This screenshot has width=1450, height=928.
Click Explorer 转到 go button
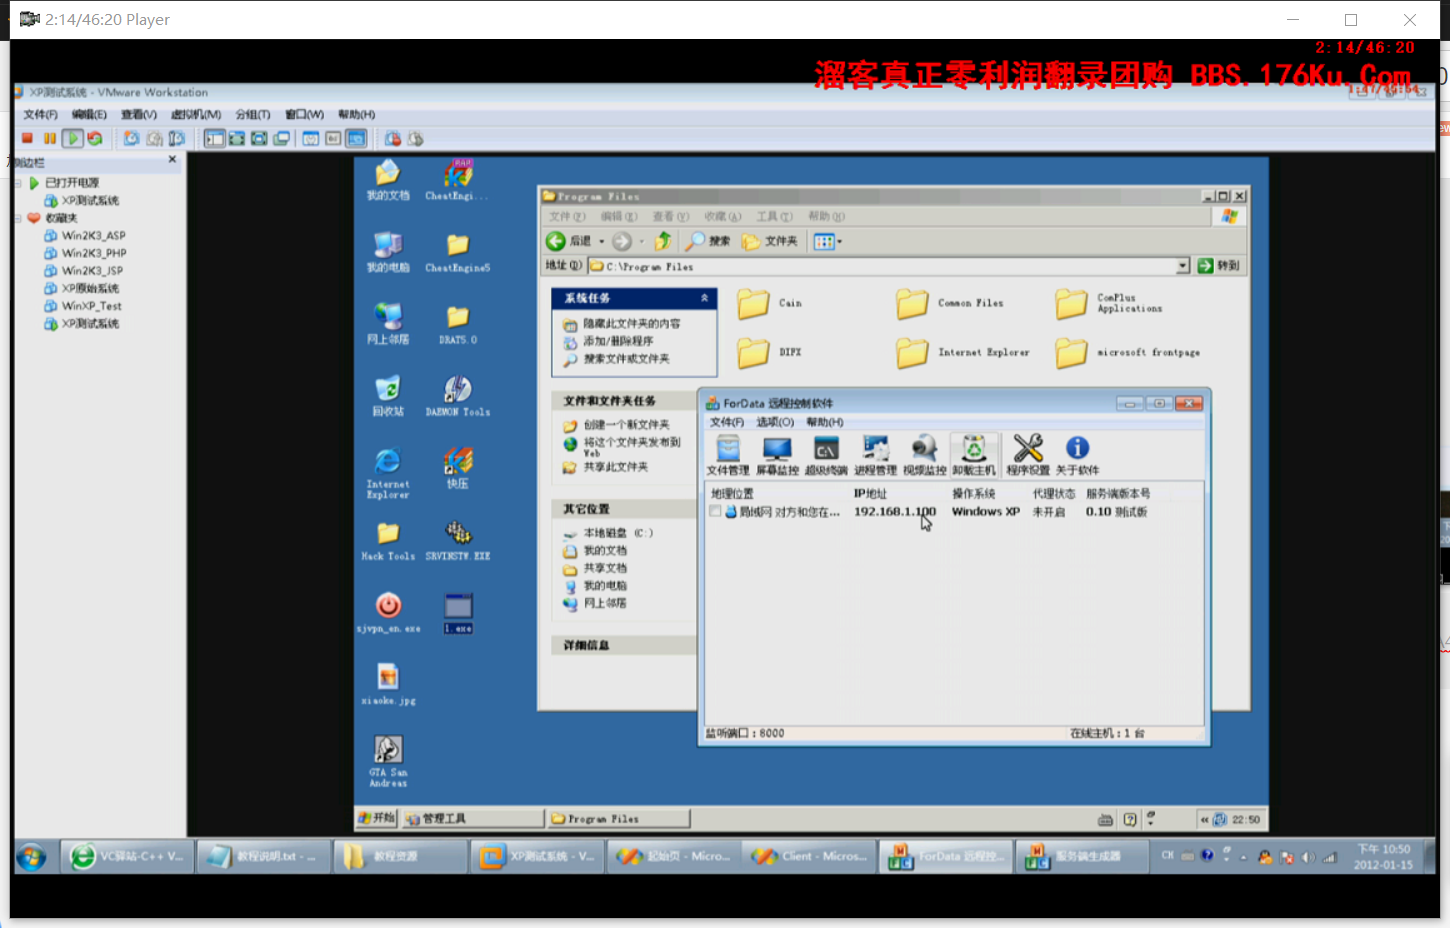(x=1219, y=266)
